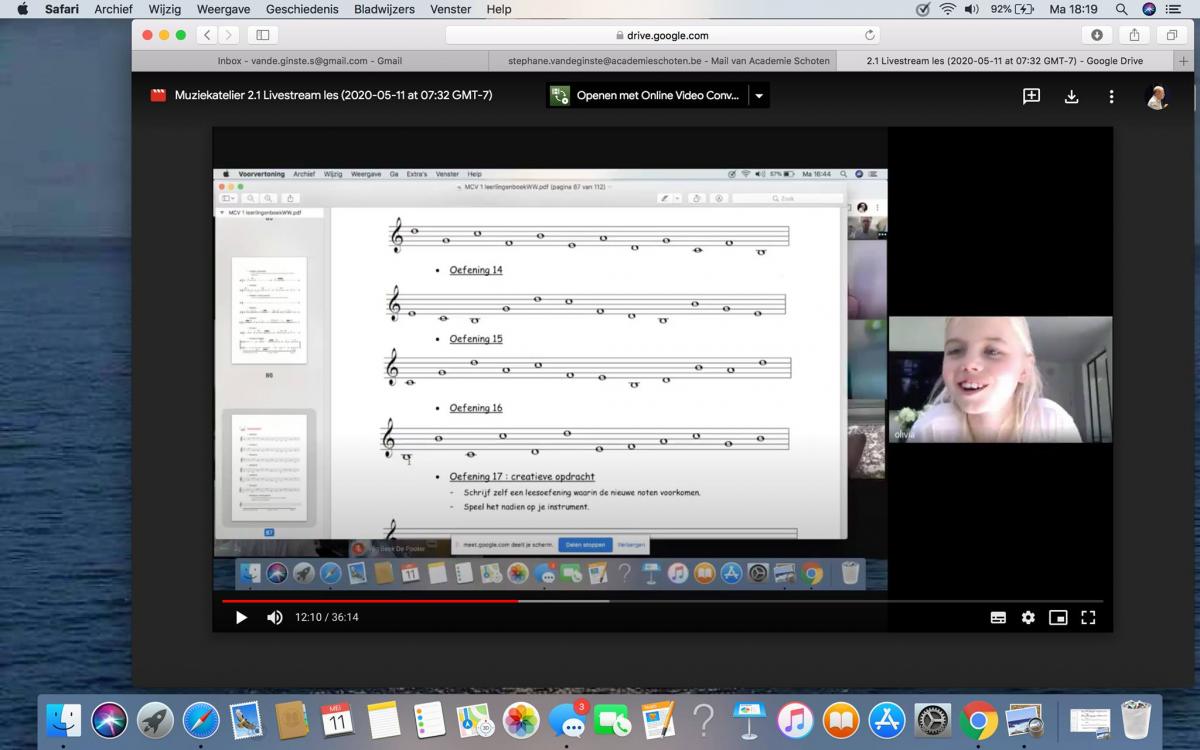Open video settings gear

(1028, 618)
